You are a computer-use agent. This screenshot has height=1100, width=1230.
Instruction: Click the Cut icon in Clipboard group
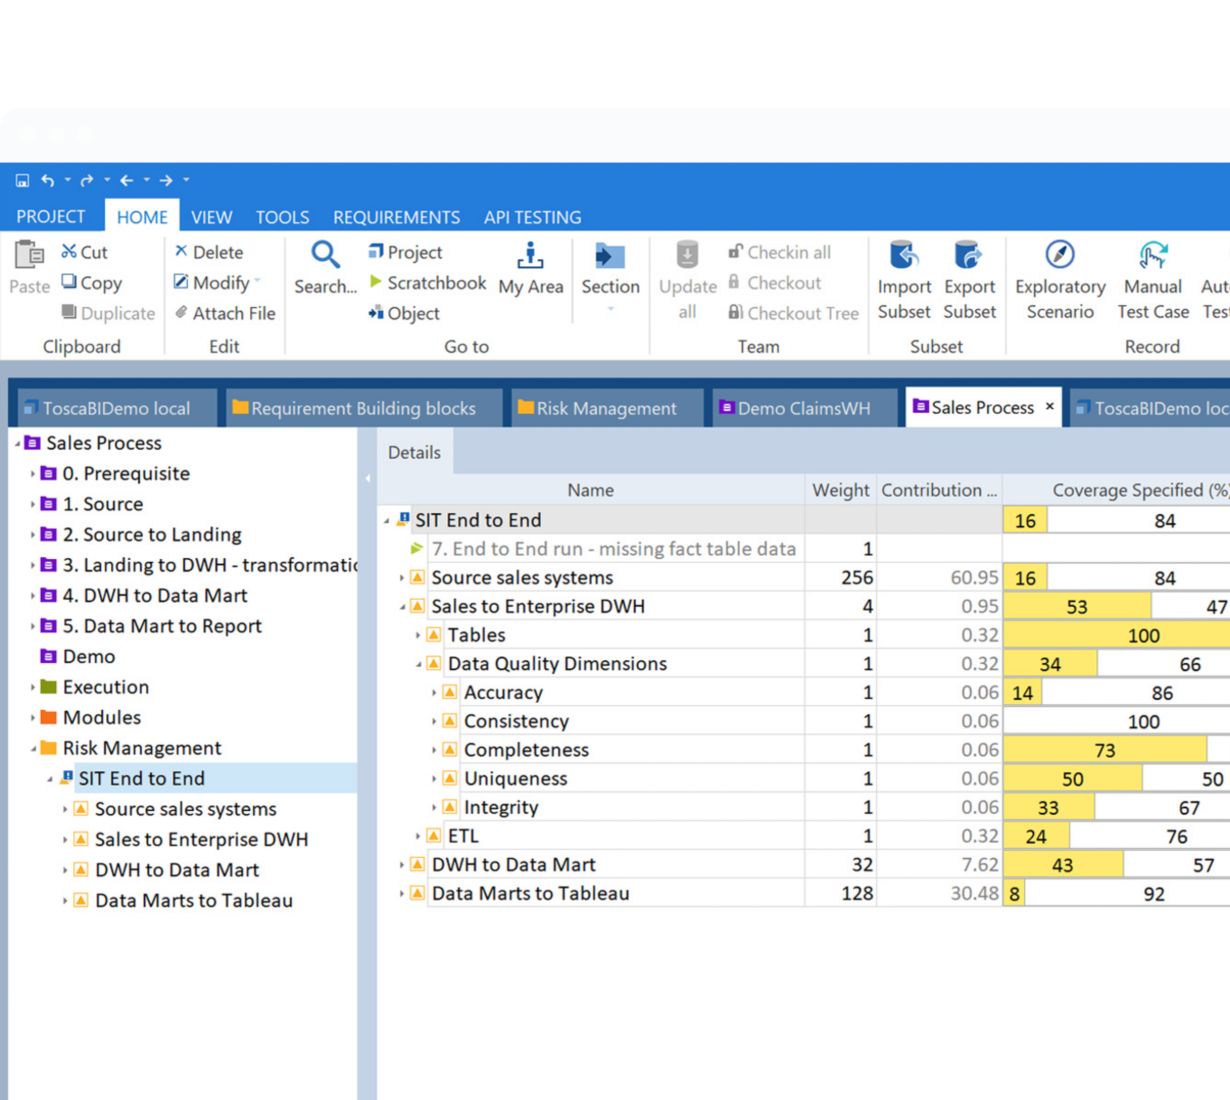coord(69,252)
